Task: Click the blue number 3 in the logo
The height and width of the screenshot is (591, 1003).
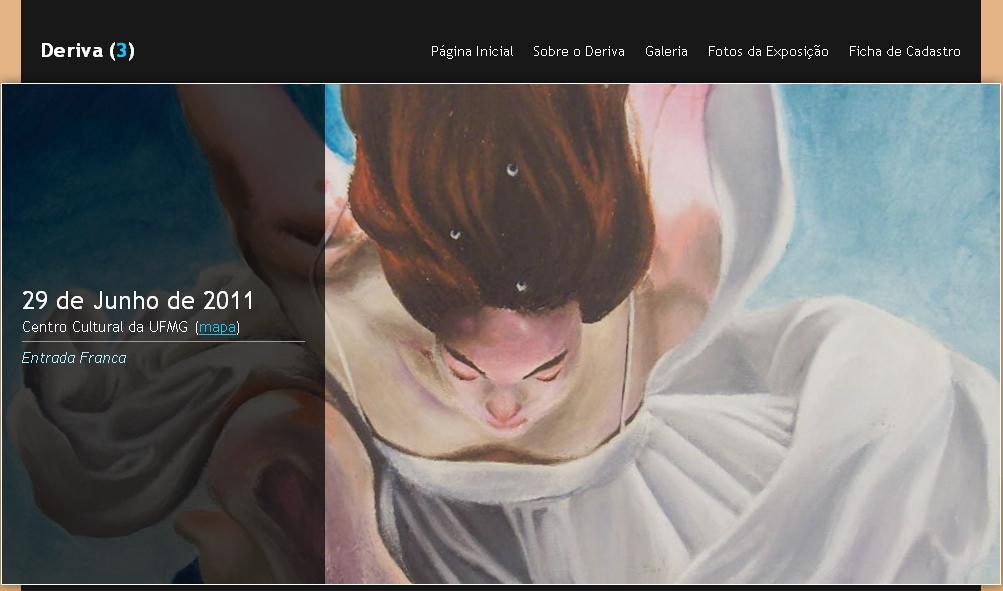Action: click(x=122, y=51)
